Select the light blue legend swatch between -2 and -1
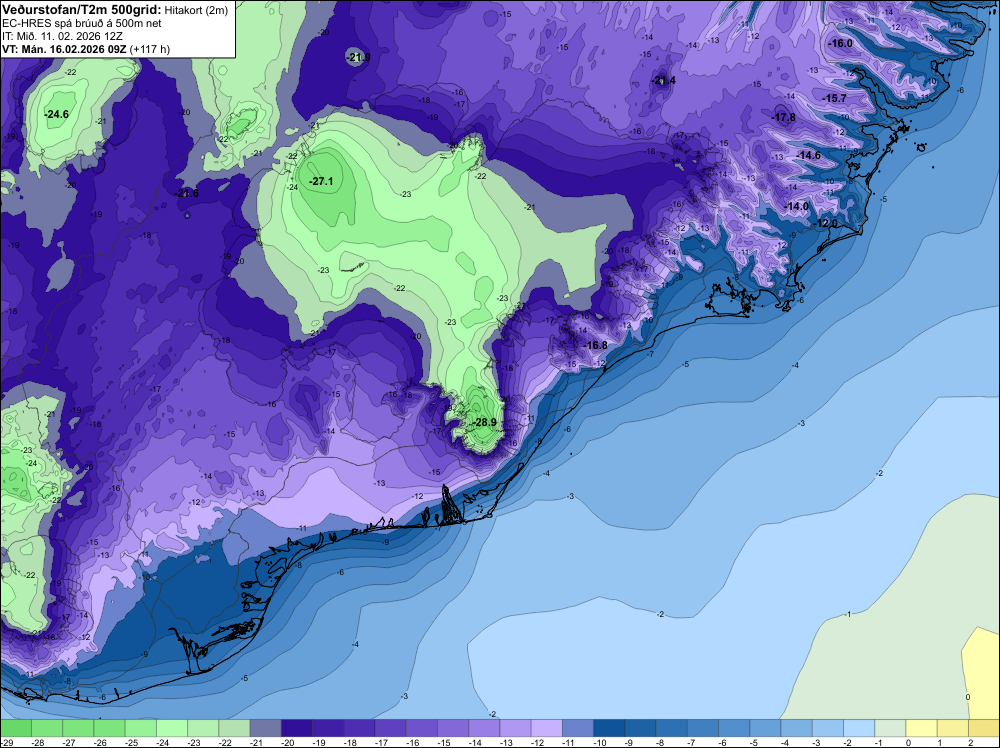 859,728
